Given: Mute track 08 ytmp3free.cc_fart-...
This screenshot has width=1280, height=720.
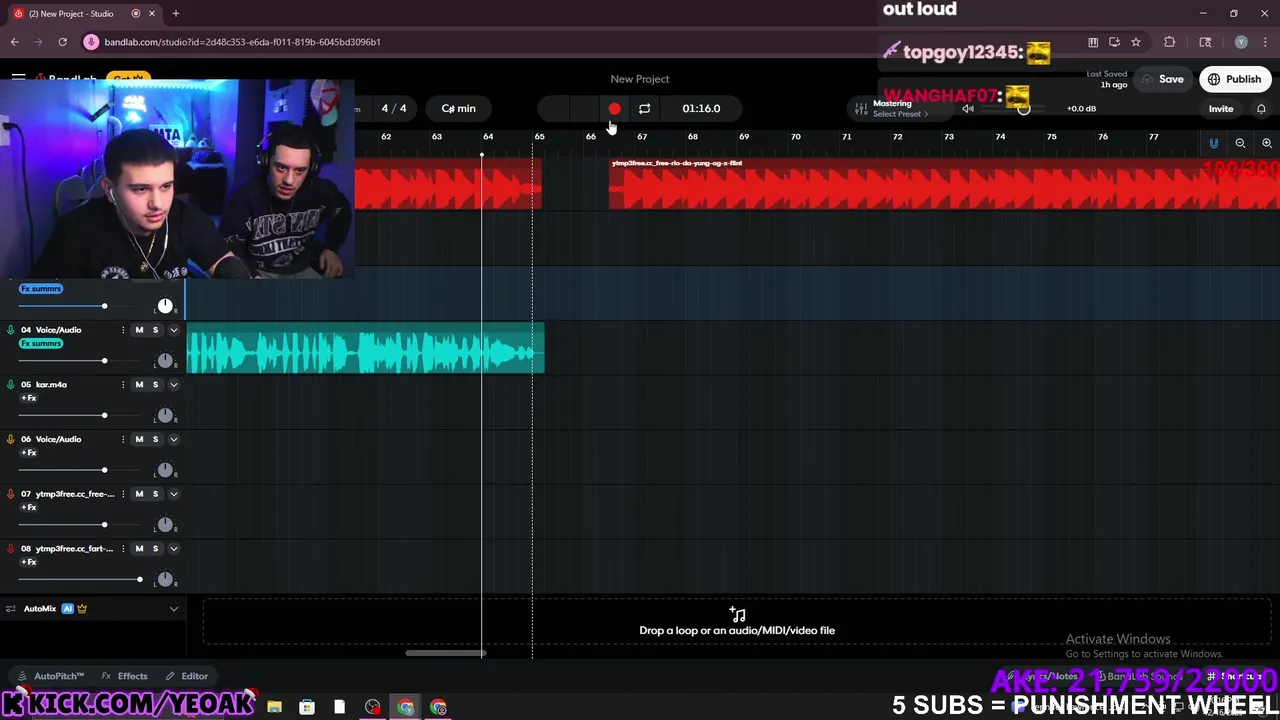Looking at the screenshot, I should point(139,549).
